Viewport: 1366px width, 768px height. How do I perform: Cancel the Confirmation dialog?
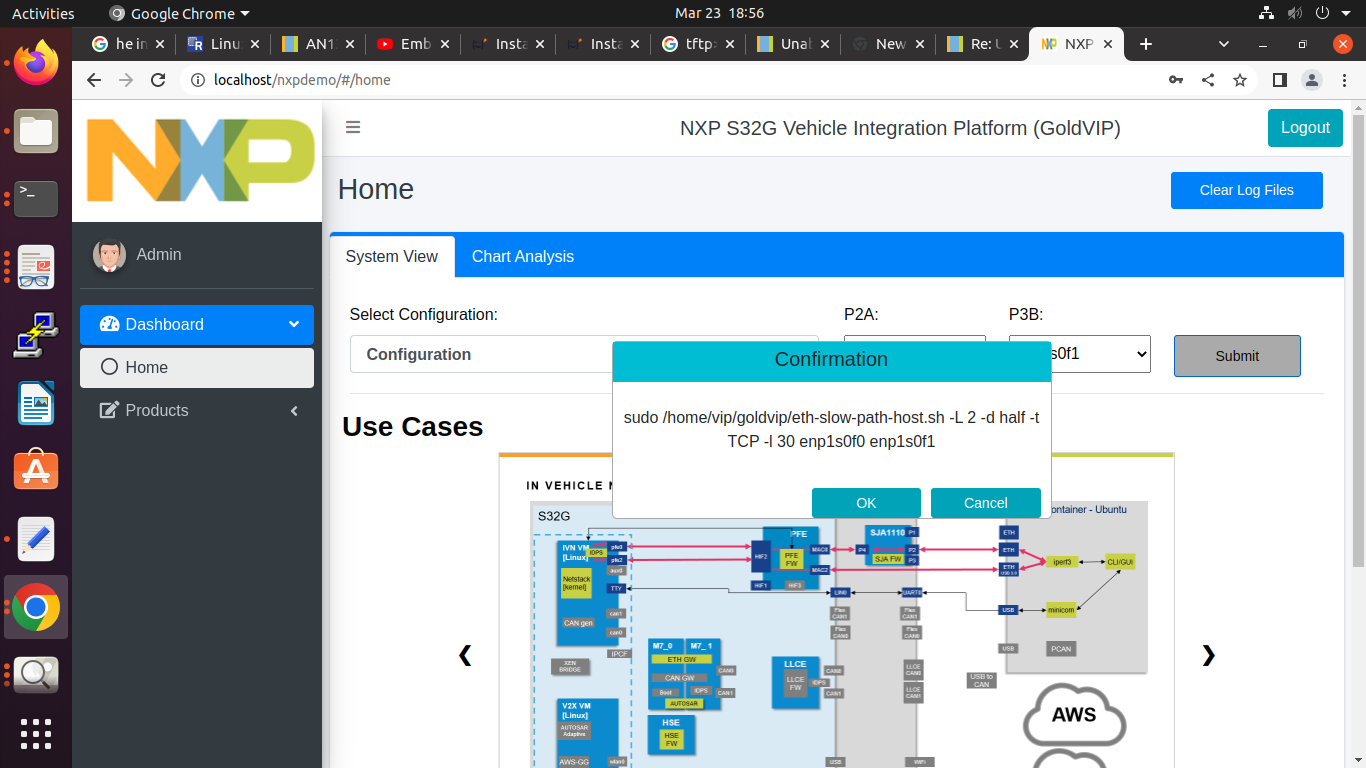(x=986, y=503)
